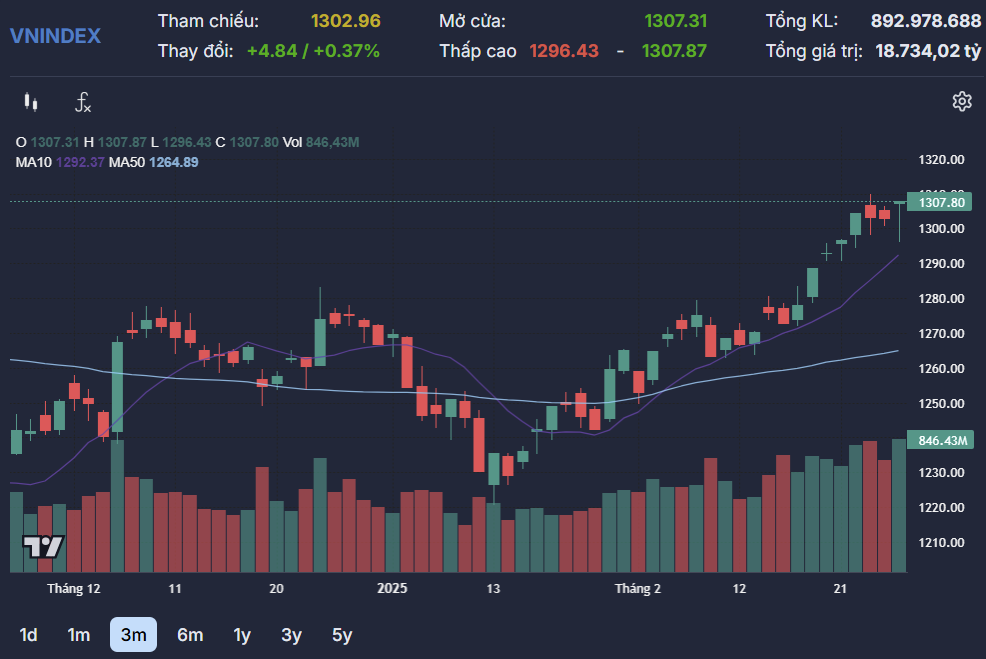Click the VNINDEX ticker title

click(55, 36)
